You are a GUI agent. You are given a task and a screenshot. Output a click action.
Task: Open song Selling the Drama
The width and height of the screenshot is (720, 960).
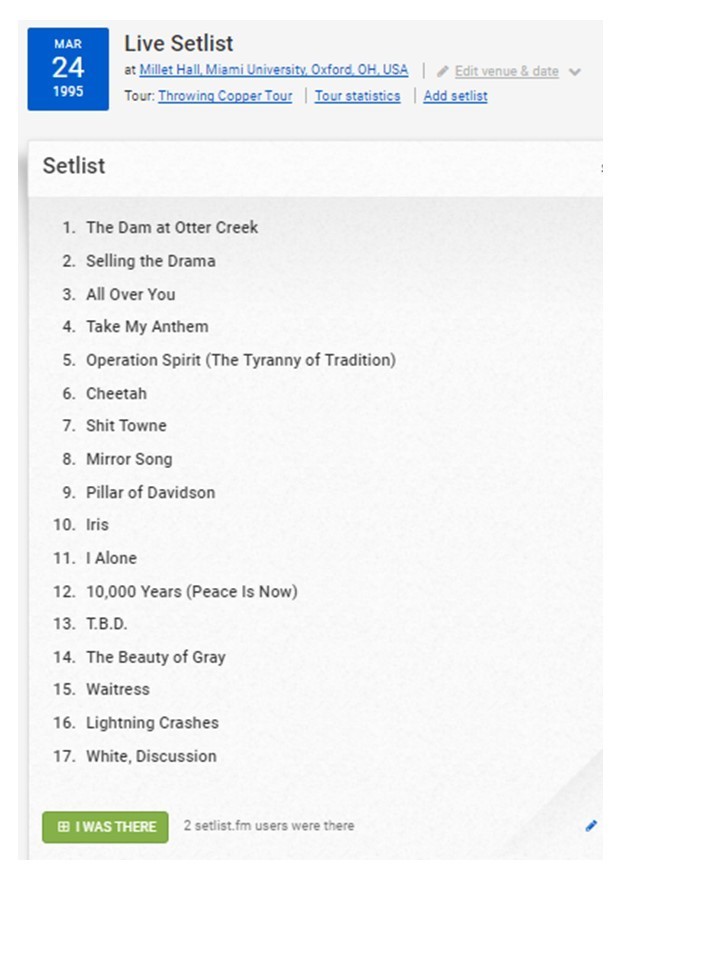click(151, 261)
